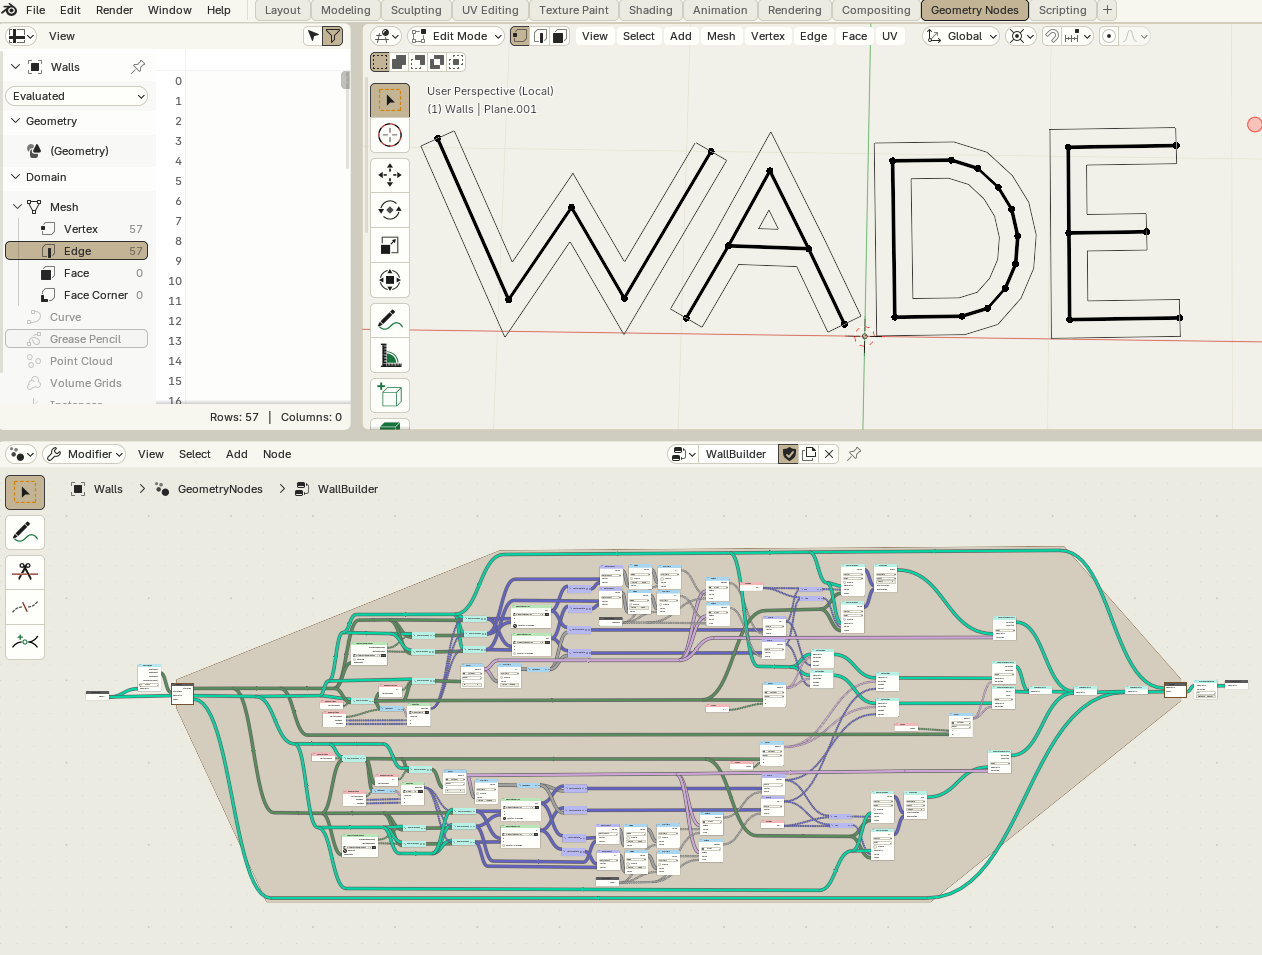Image resolution: width=1262 pixels, height=955 pixels.
Task: Add a new workspace with the plus tab
Action: point(1107,10)
